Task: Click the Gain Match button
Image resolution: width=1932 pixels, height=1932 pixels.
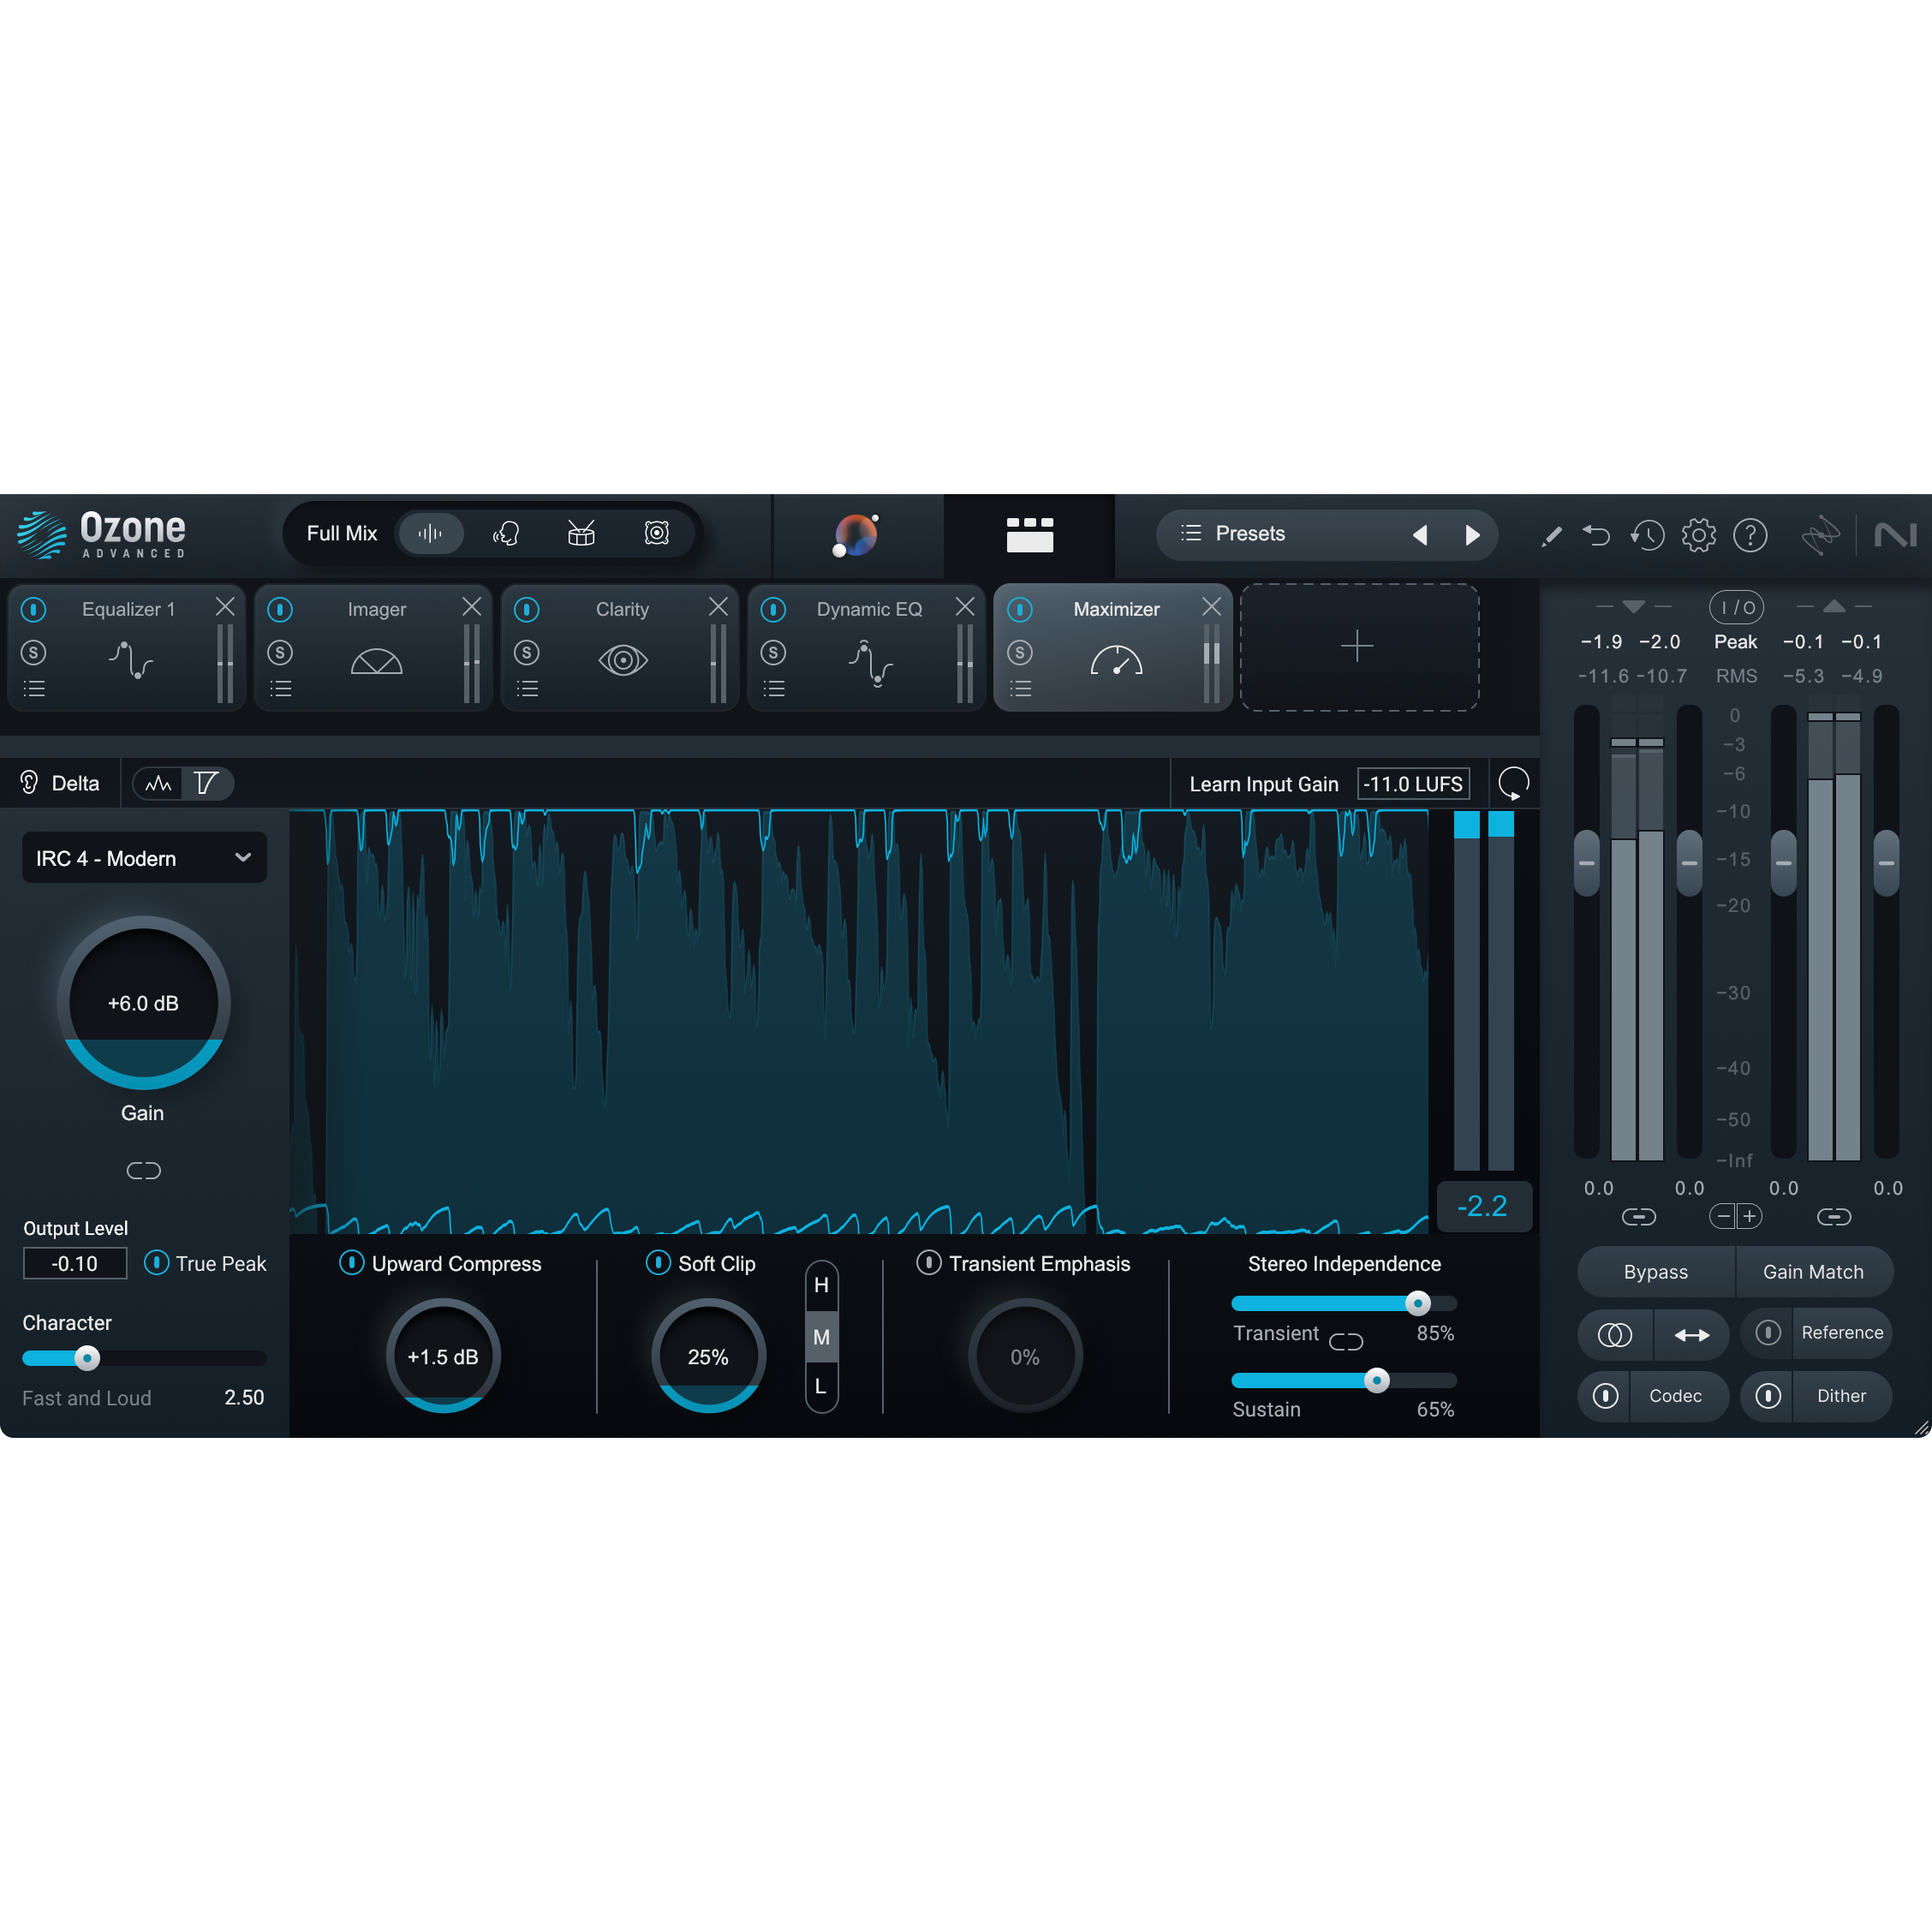Action: (x=1813, y=1271)
